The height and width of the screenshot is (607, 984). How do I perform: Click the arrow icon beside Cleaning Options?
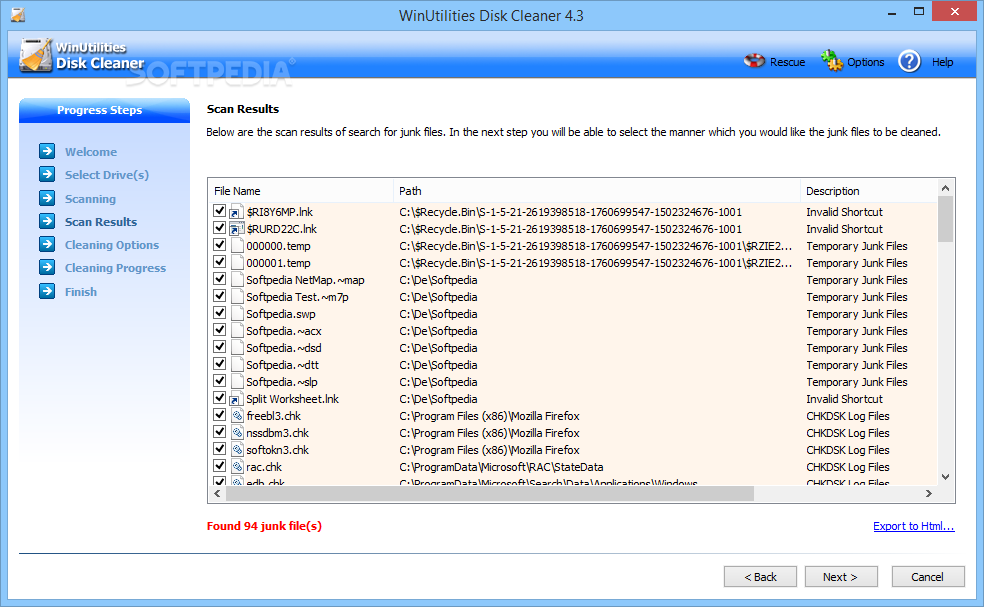47,245
